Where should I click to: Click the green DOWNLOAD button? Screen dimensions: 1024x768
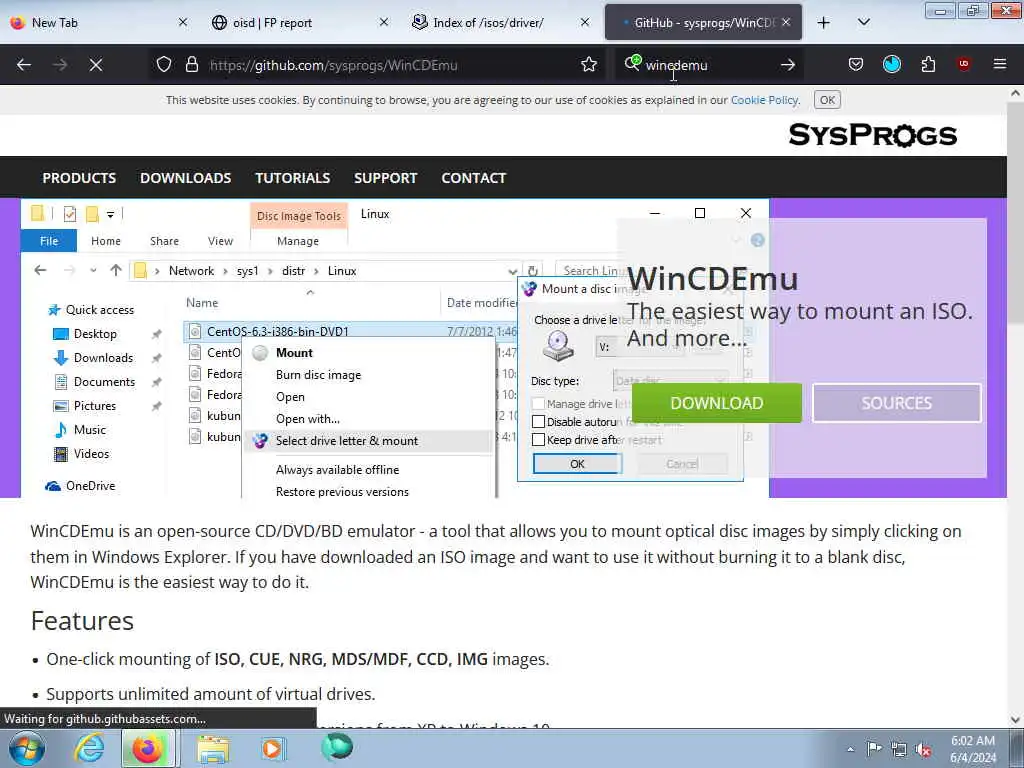(716, 403)
